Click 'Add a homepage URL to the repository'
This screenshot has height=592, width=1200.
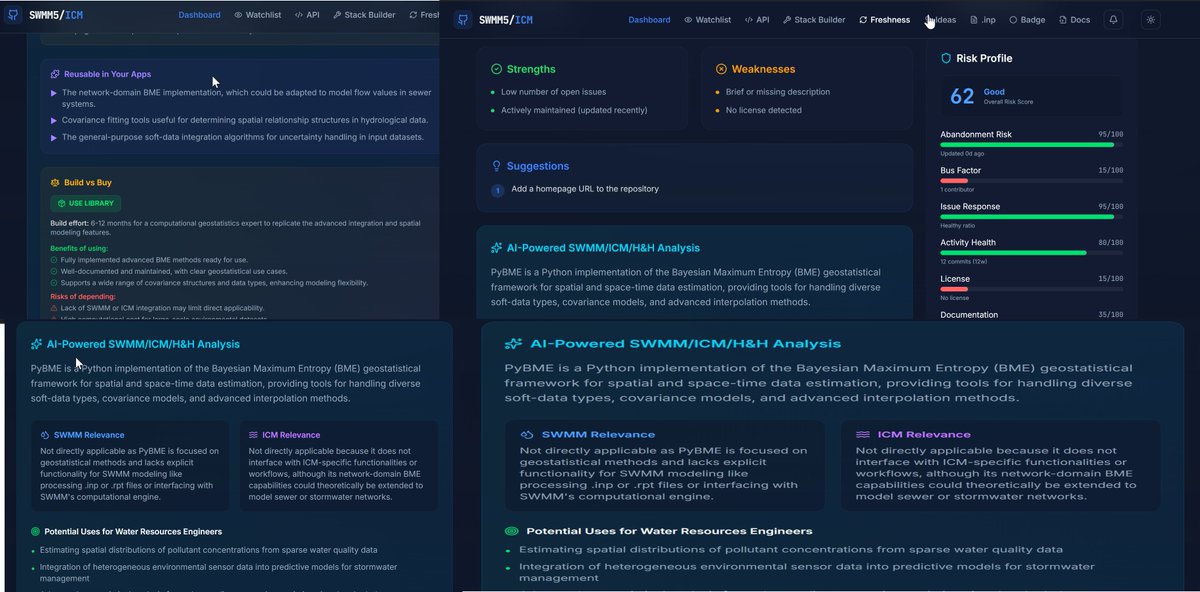585,189
